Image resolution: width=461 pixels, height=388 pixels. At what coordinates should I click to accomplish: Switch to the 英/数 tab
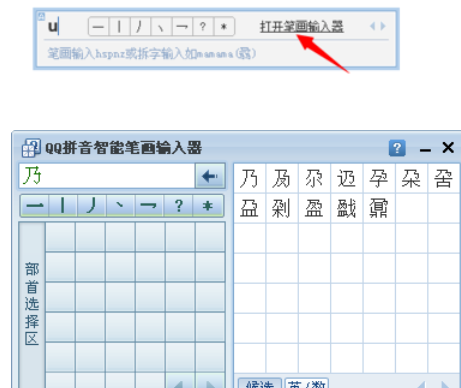[x=307, y=383]
